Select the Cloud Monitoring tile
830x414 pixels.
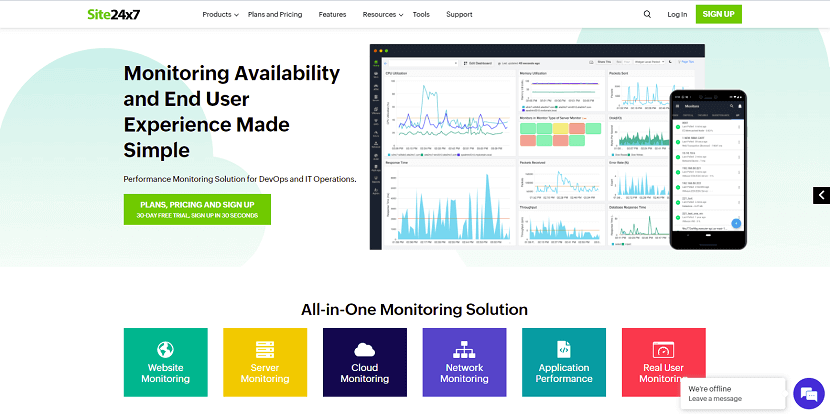[x=365, y=362]
